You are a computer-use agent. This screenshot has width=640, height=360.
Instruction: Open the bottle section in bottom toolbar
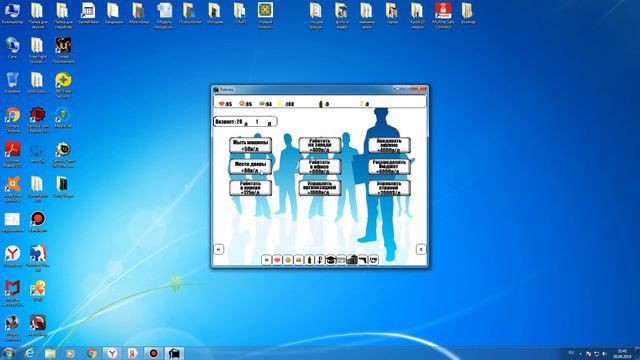309,260
